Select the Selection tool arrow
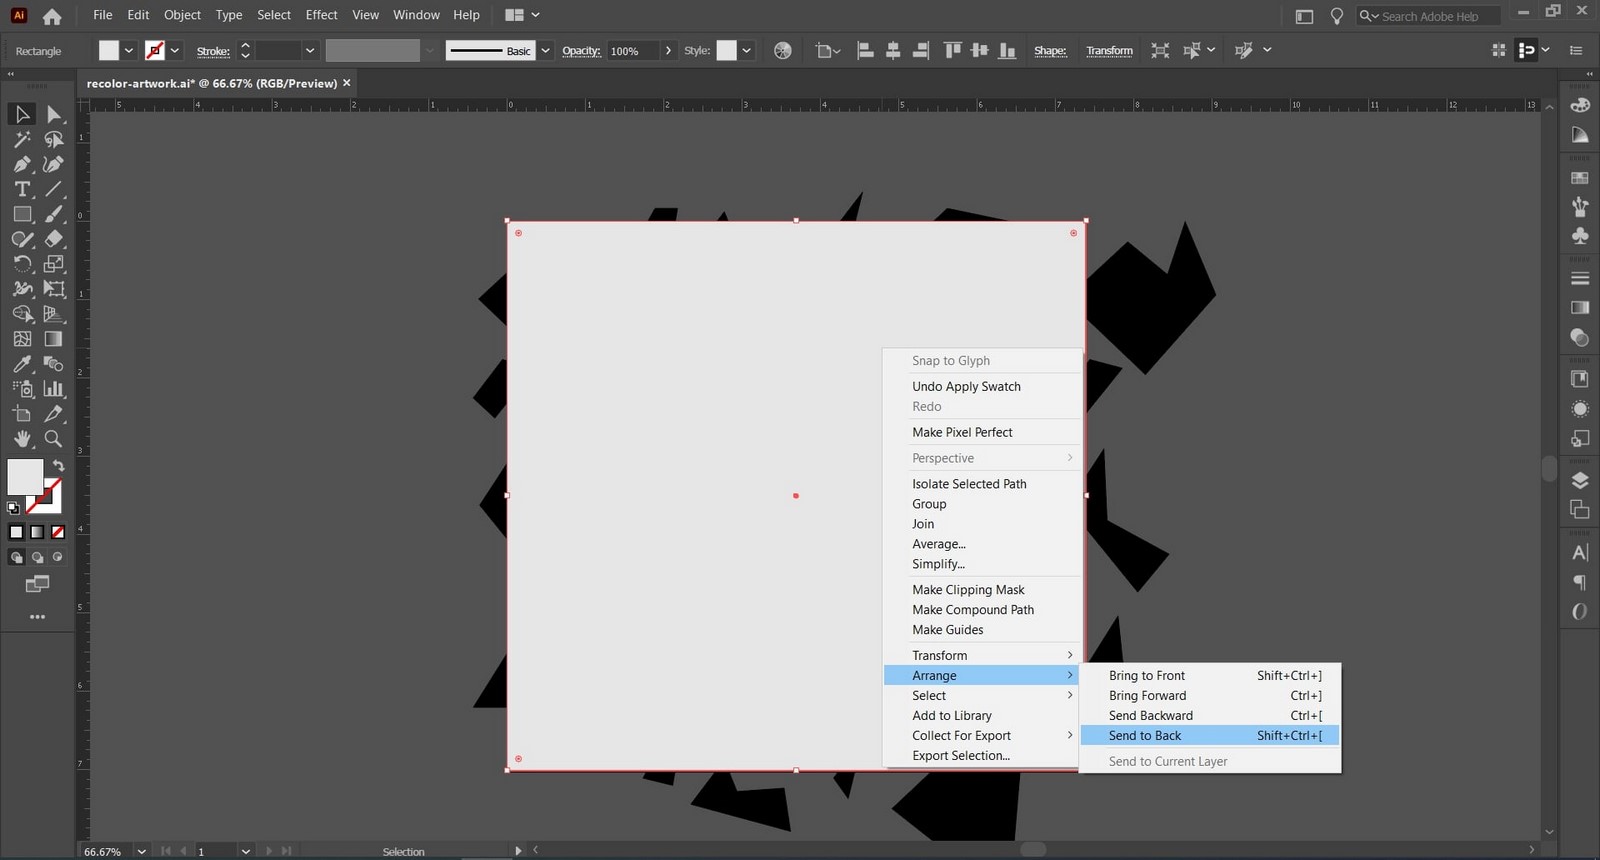The height and width of the screenshot is (860, 1600). coord(22,114)
